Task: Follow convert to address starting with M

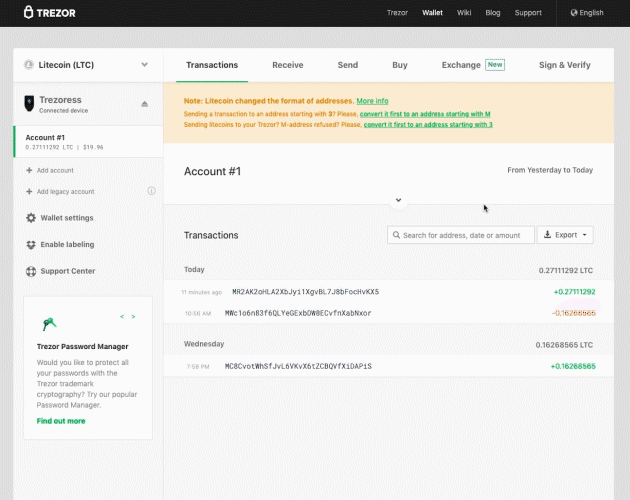Action: coord(425,114)
